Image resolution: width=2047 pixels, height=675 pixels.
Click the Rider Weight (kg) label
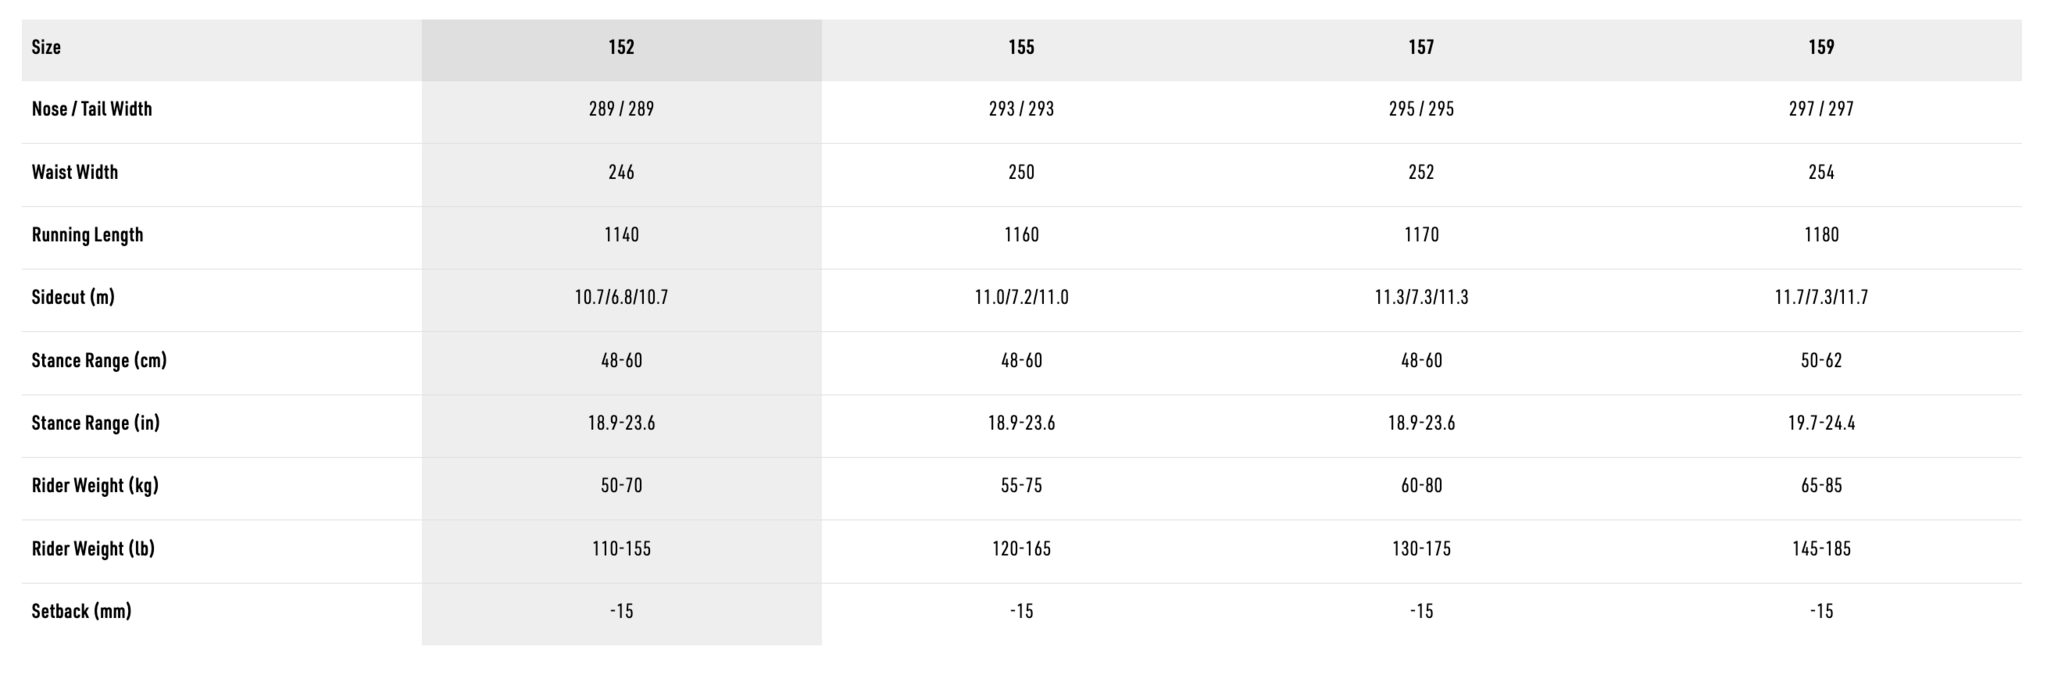coord(95,485)
